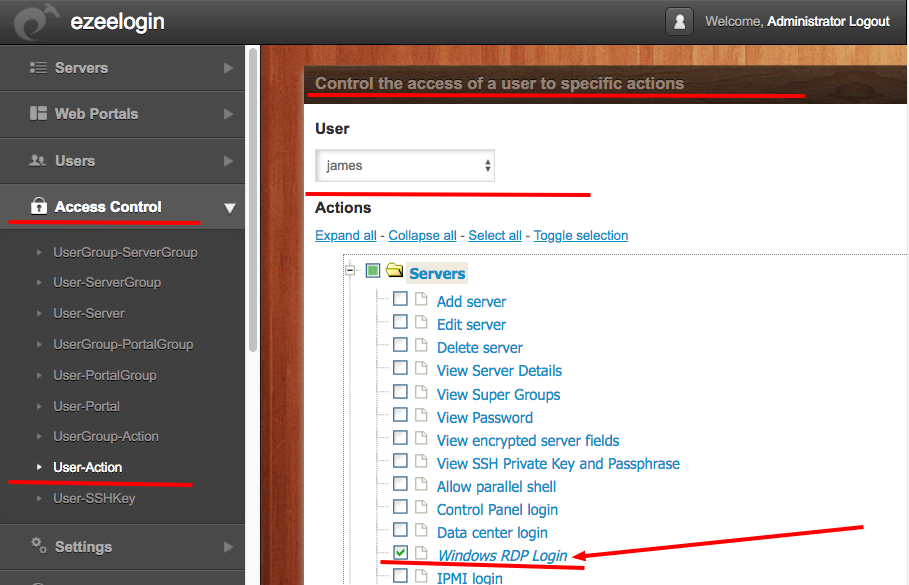The width and height of the screenshot is (909, 585).
Task: Click the Users people icon
Action: (38, 160)
